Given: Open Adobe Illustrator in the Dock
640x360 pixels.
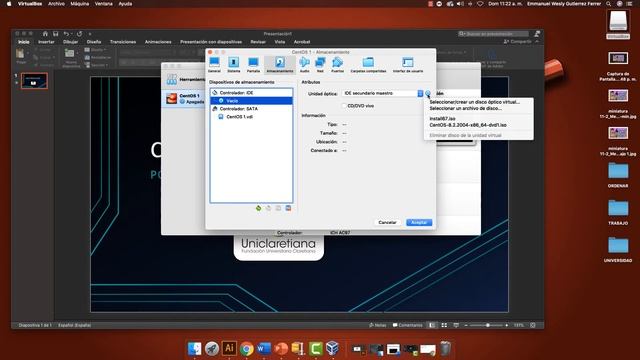Looking at the screenshot, I should point(229,349).
